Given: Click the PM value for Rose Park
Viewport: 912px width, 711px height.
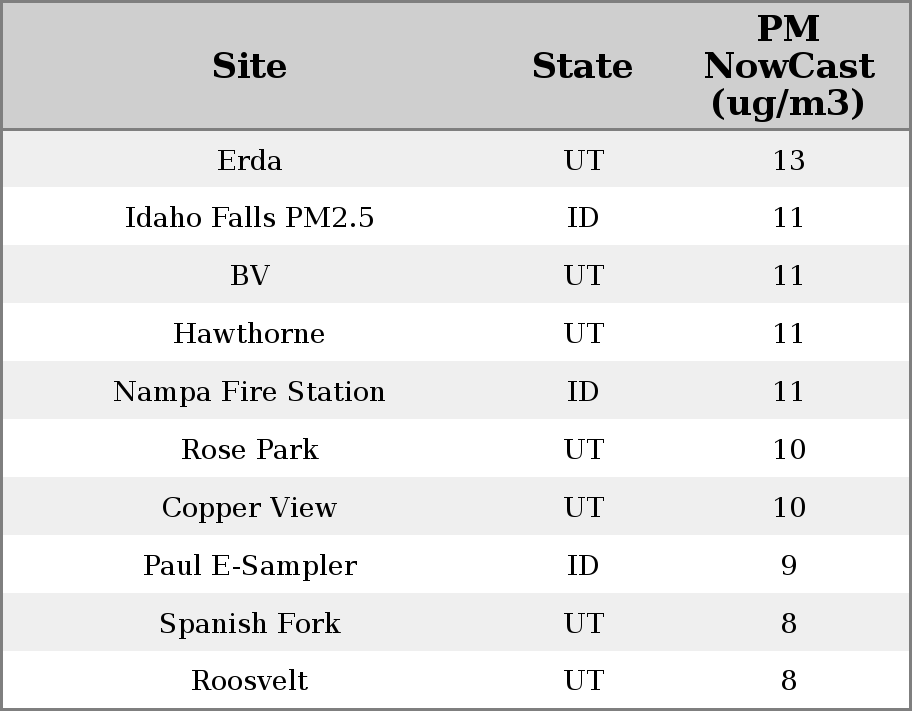Looking at the screenshot, I should (788, 450).
